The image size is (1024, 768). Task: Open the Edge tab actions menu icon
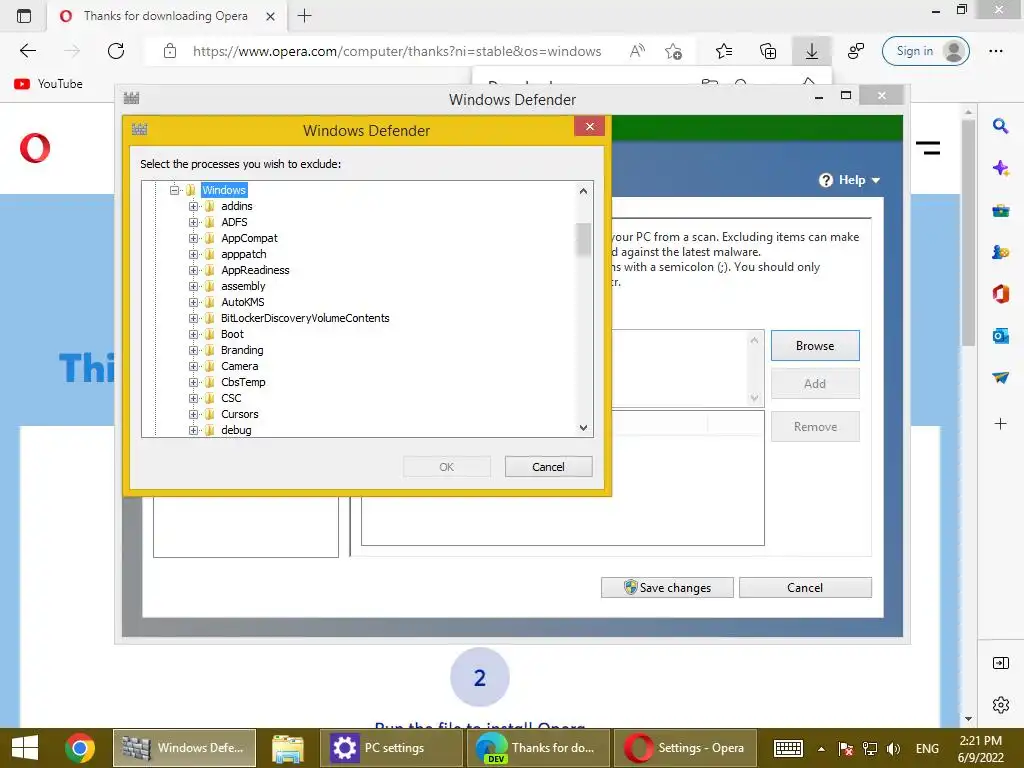tap(24, 16)
